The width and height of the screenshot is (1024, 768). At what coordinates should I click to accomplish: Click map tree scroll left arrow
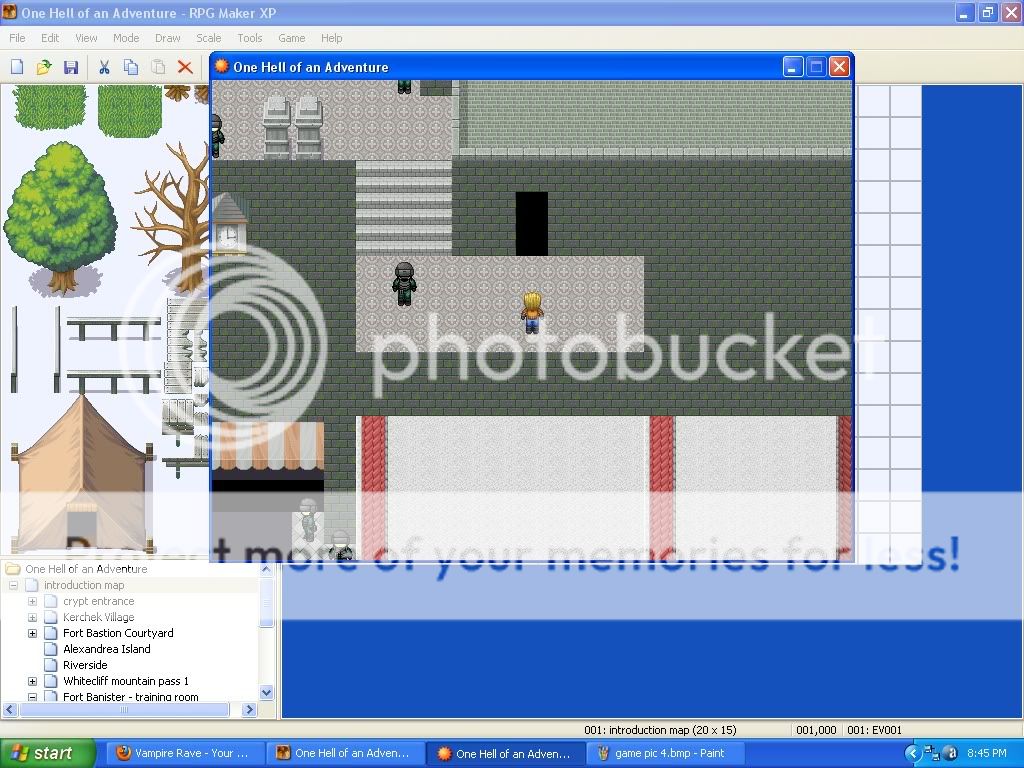tap(10, 709)
